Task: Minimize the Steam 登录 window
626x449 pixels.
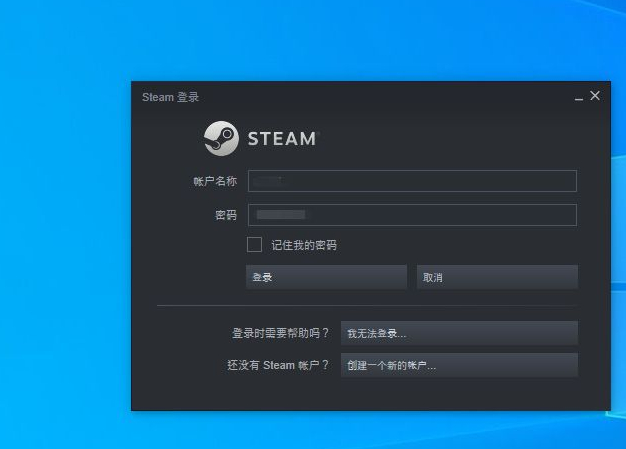Action: (579, 97)
